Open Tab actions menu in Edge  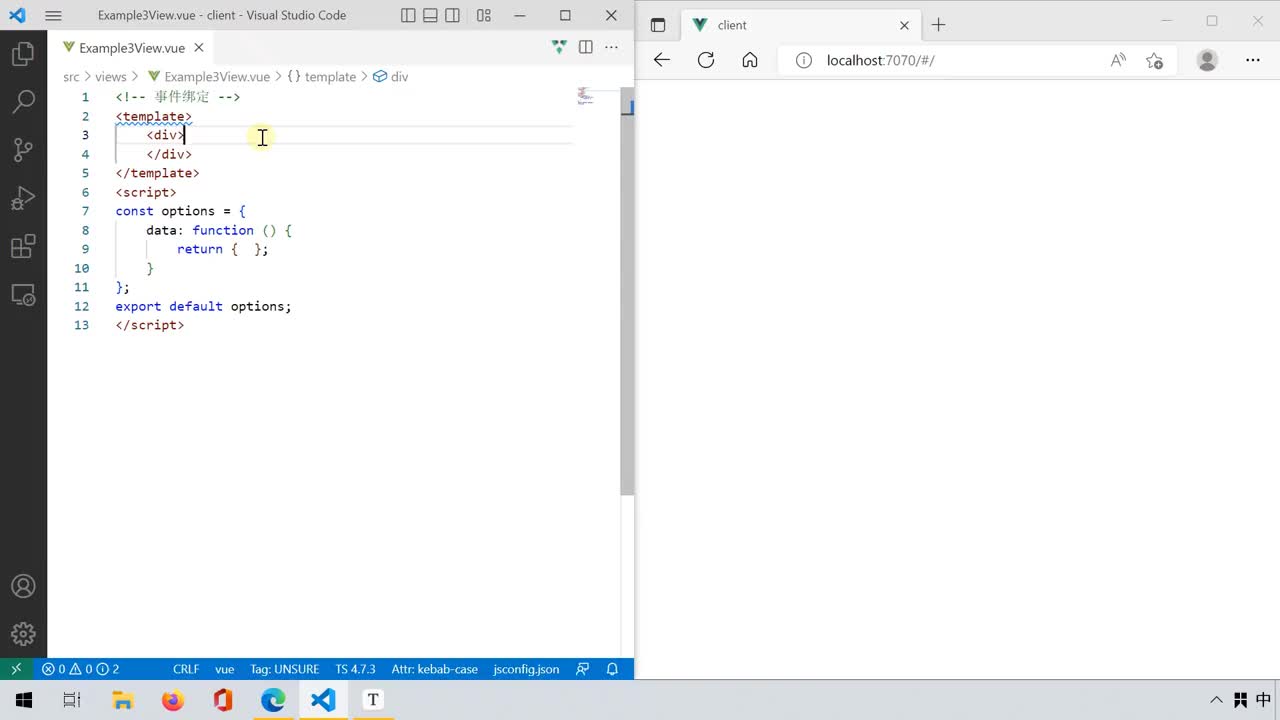657,25
